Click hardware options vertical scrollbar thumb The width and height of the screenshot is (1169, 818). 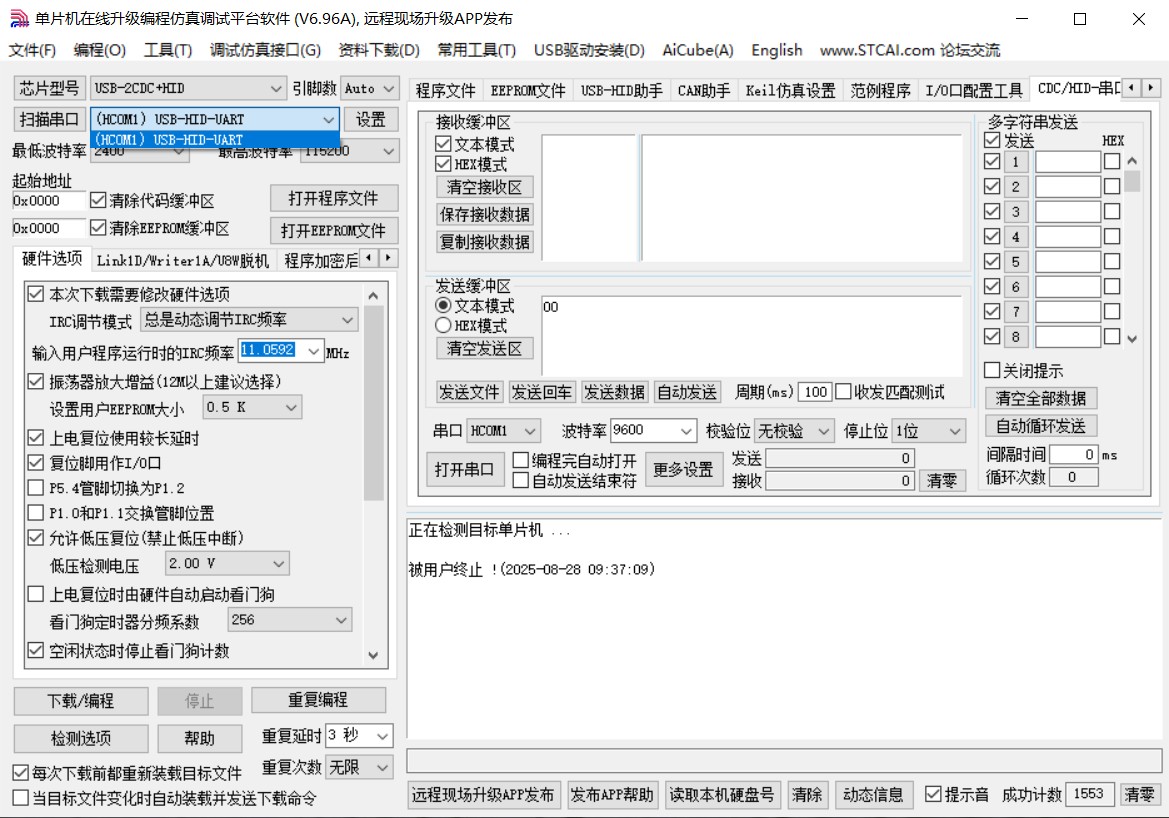(374, 403)
